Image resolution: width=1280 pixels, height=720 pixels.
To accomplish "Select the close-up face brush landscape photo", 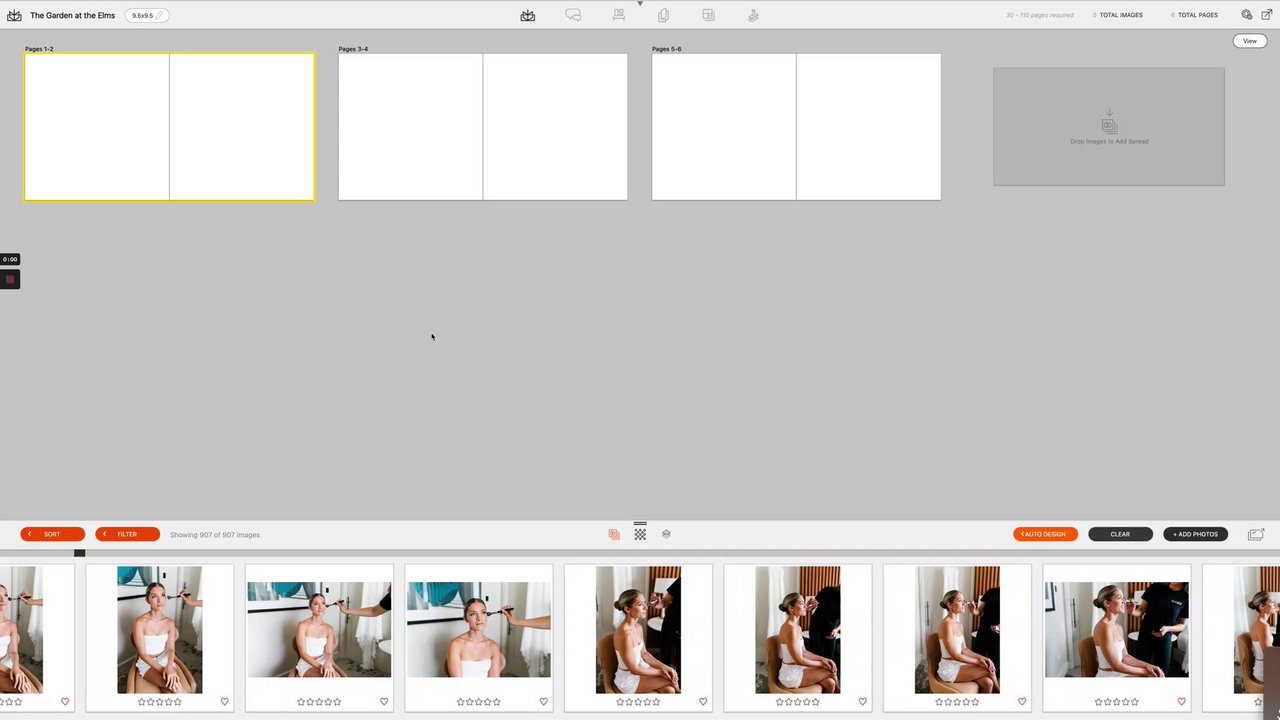I will coord(479,630).
